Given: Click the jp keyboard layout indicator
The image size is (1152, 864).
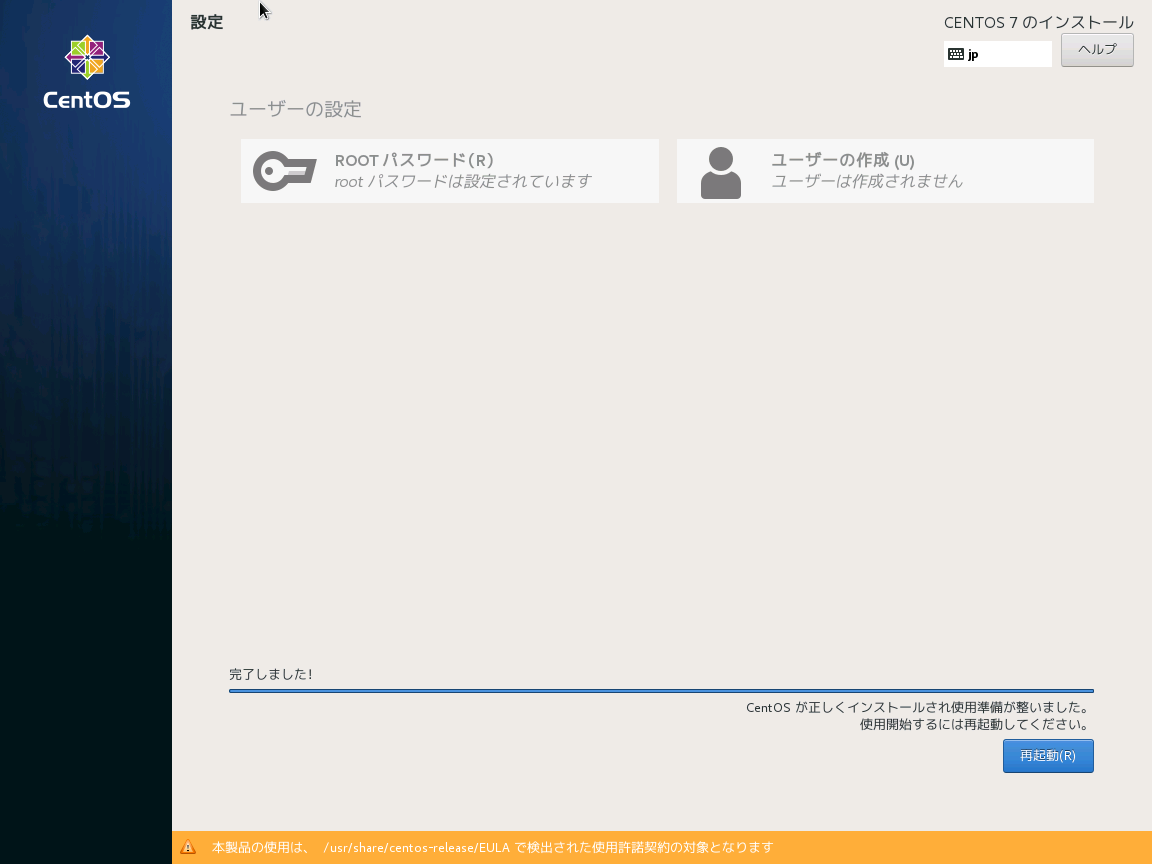Looking at the screenshot, I should tap(998, 54).
